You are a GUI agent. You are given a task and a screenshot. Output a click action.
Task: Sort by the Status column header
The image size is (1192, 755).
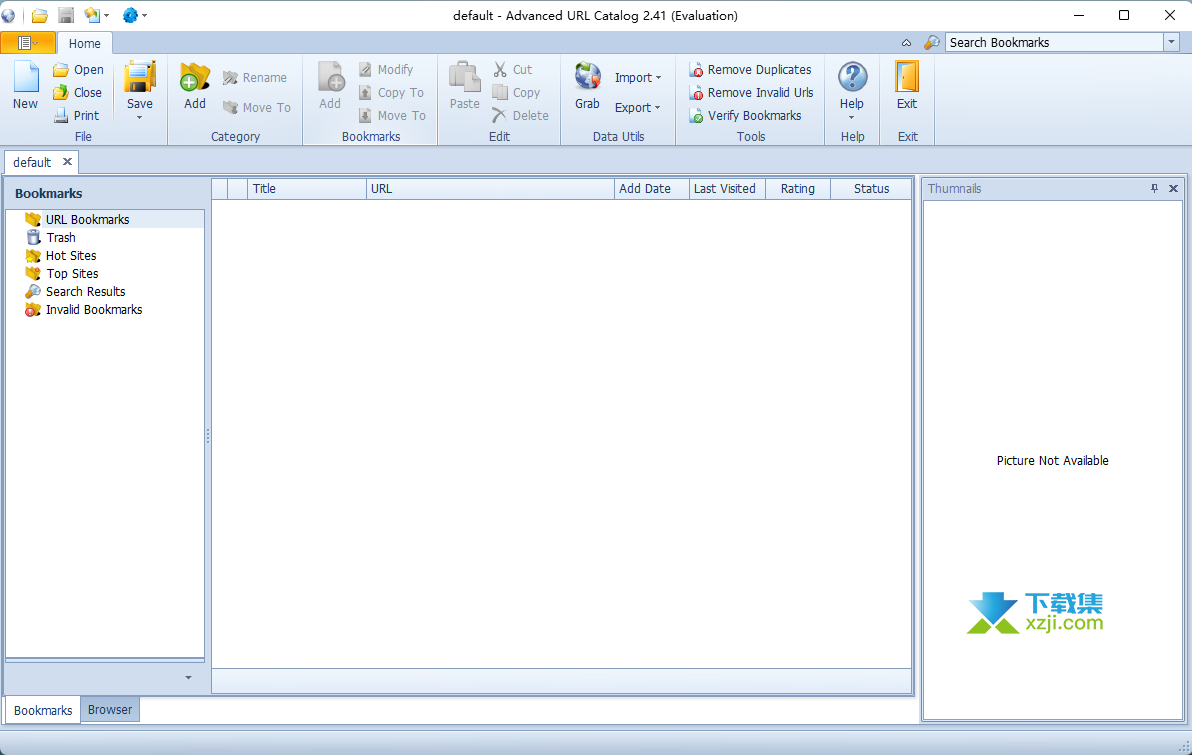(871, 189)
